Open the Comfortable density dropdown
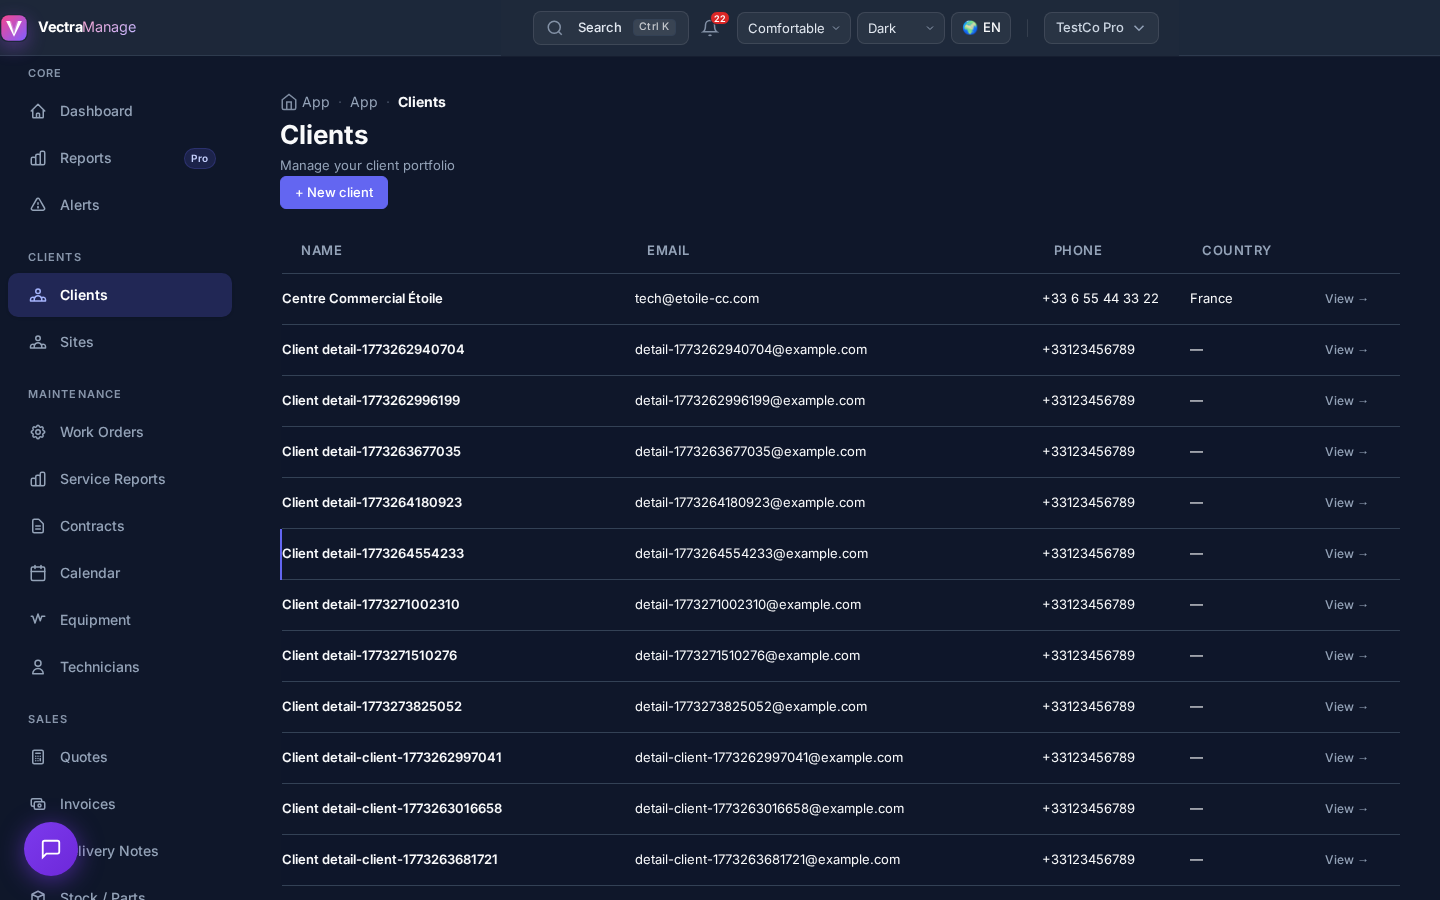 tap(794, 28)
